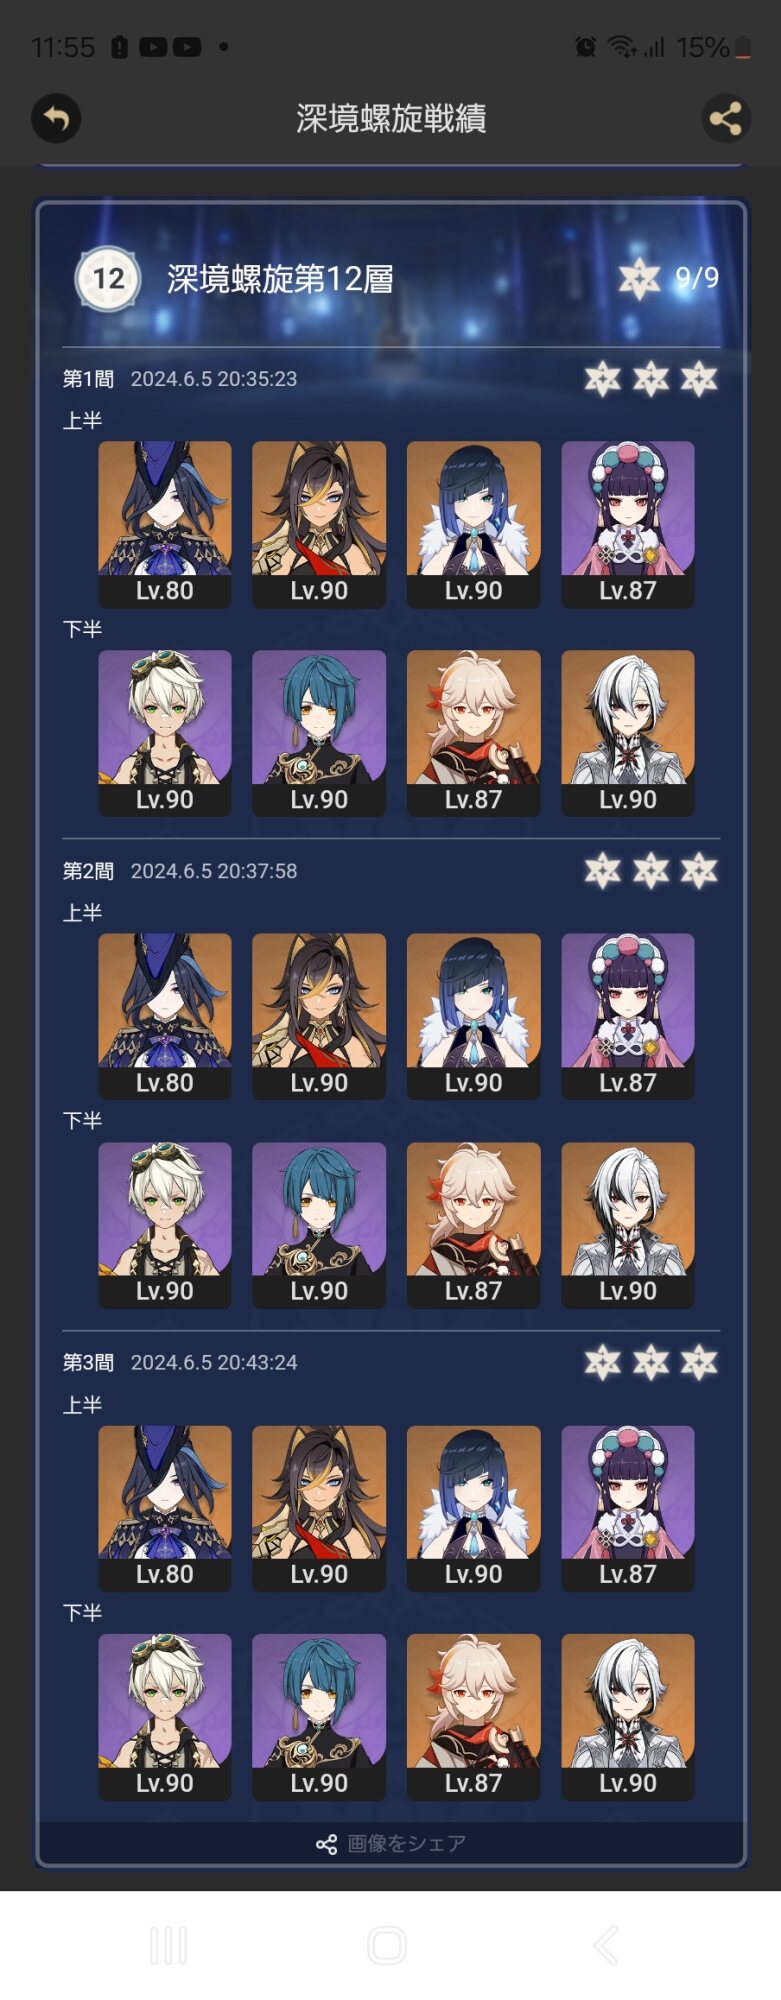Image resolution: width=781 pixels, height=2000 pixels.
Task: Tap the back arrow in the header
Action: [x=56, y=119]
